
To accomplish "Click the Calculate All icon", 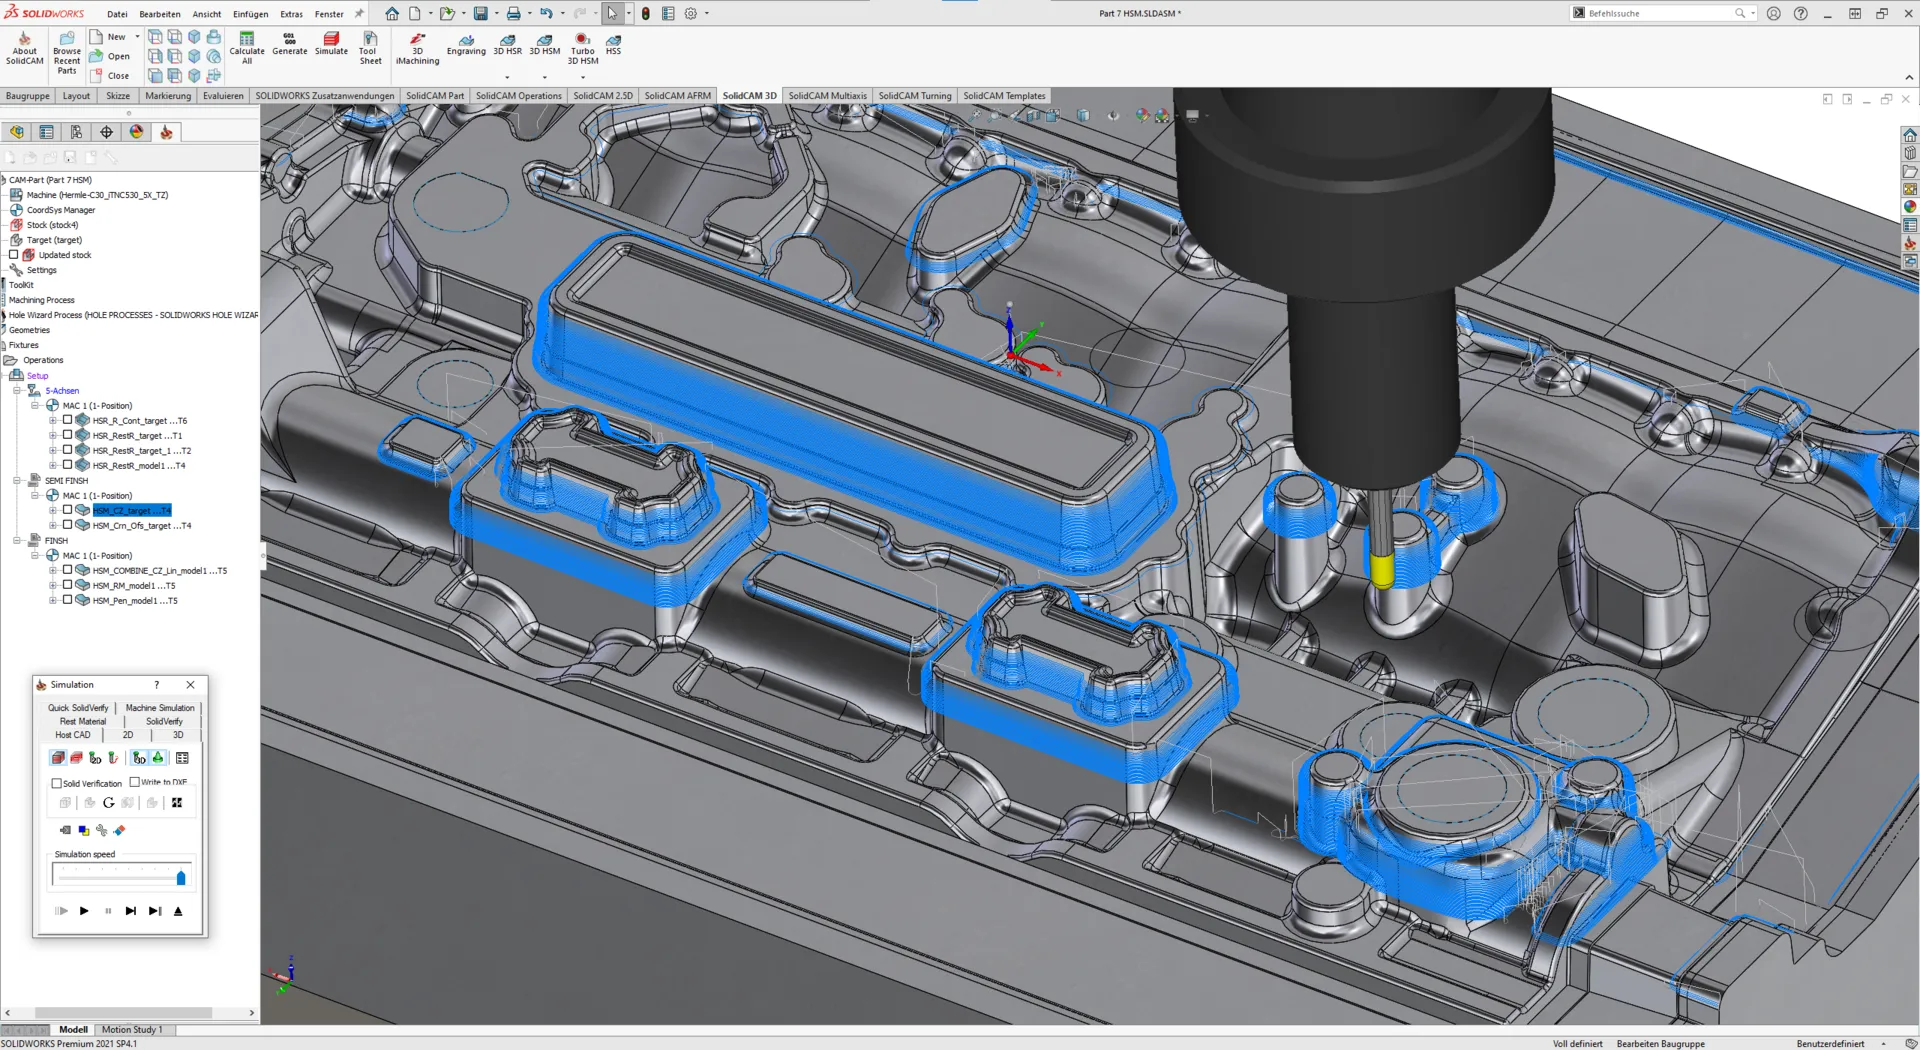I will tap(246, 47).
